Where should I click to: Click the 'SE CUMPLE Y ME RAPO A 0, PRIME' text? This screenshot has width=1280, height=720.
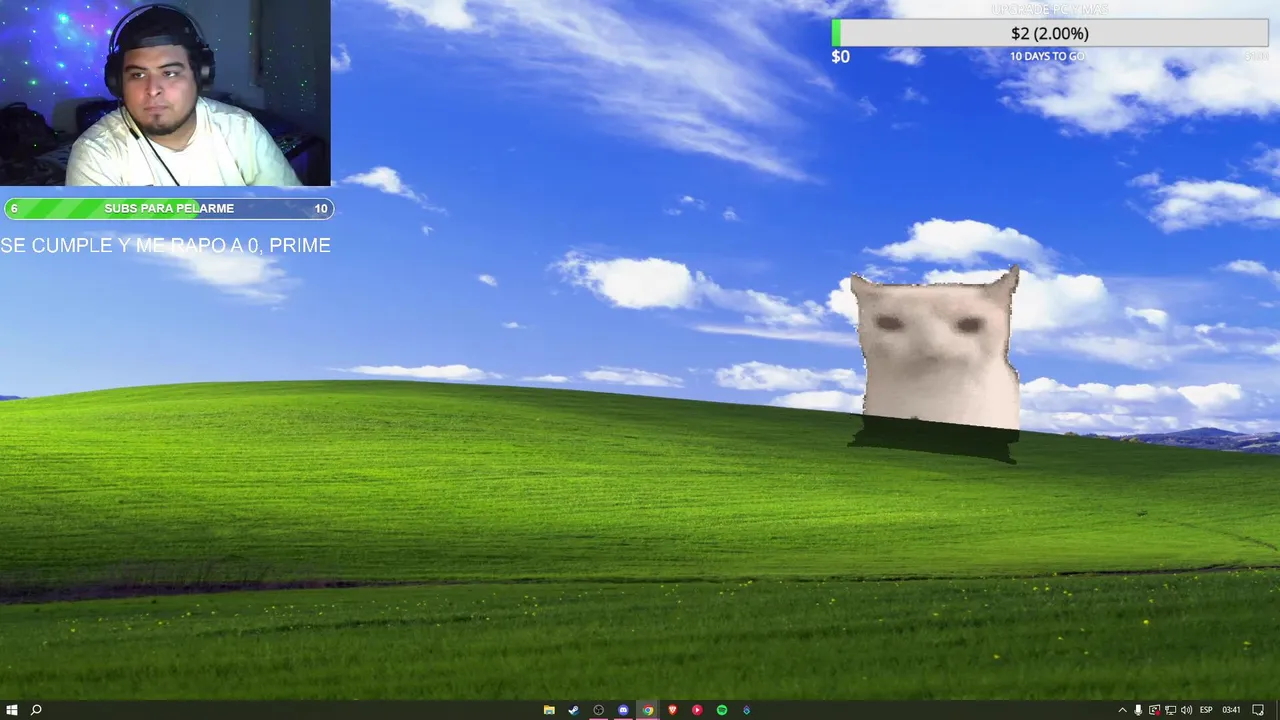tap(165, 245)
